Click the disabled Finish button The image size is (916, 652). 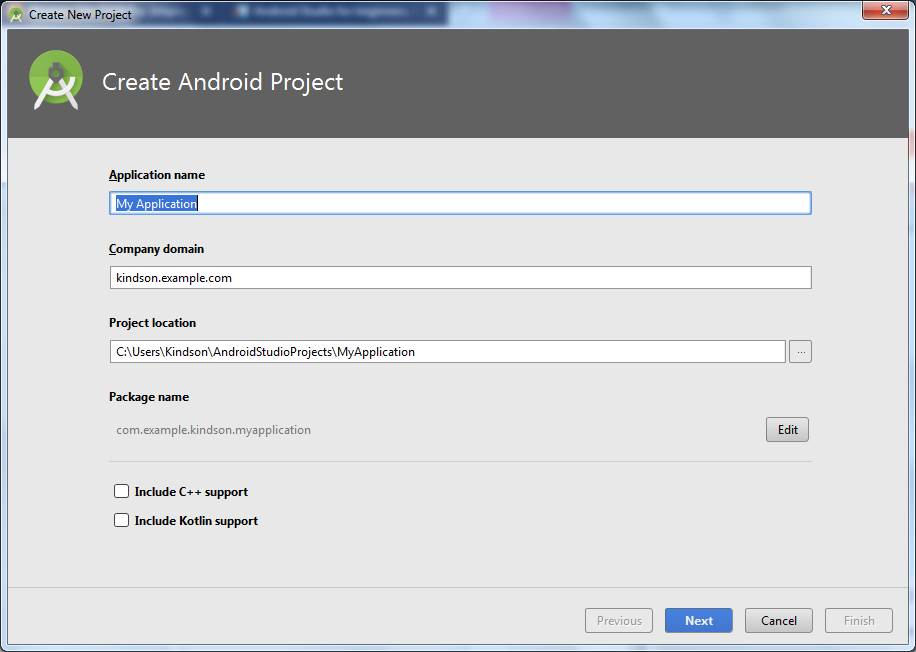[x=859, y=620]
